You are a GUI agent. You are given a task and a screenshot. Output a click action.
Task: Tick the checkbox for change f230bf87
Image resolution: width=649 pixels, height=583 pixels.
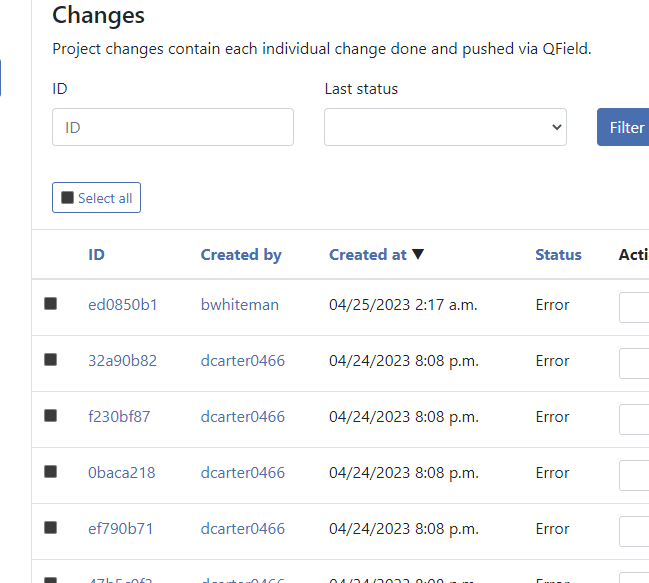tap(51, 416)
